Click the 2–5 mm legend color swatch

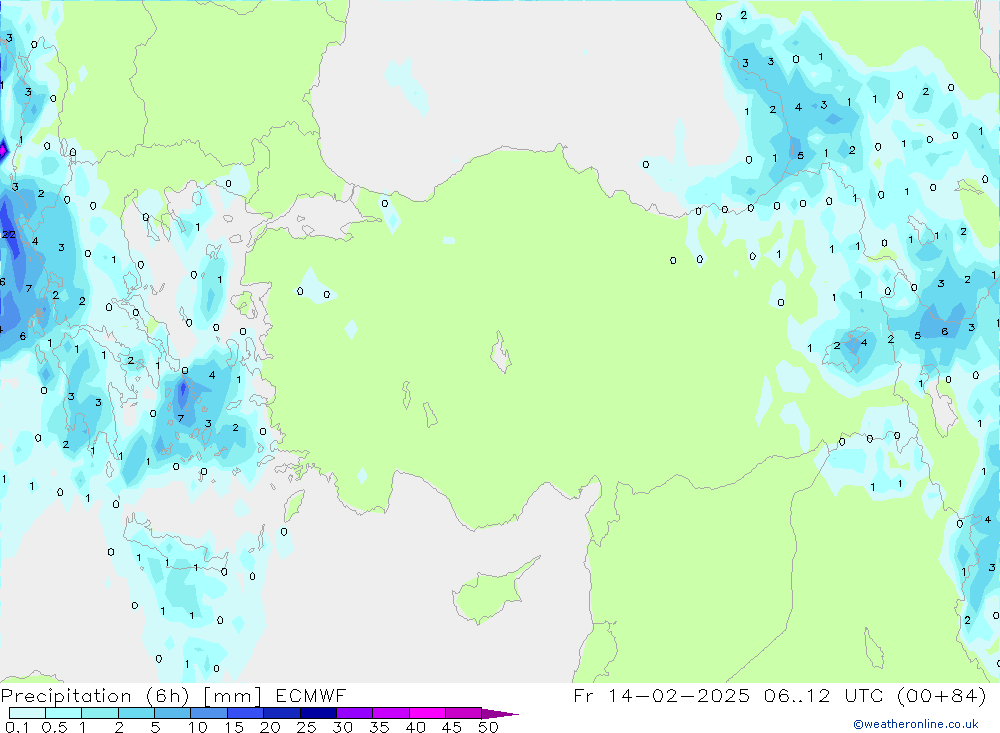tap(136, 713)
